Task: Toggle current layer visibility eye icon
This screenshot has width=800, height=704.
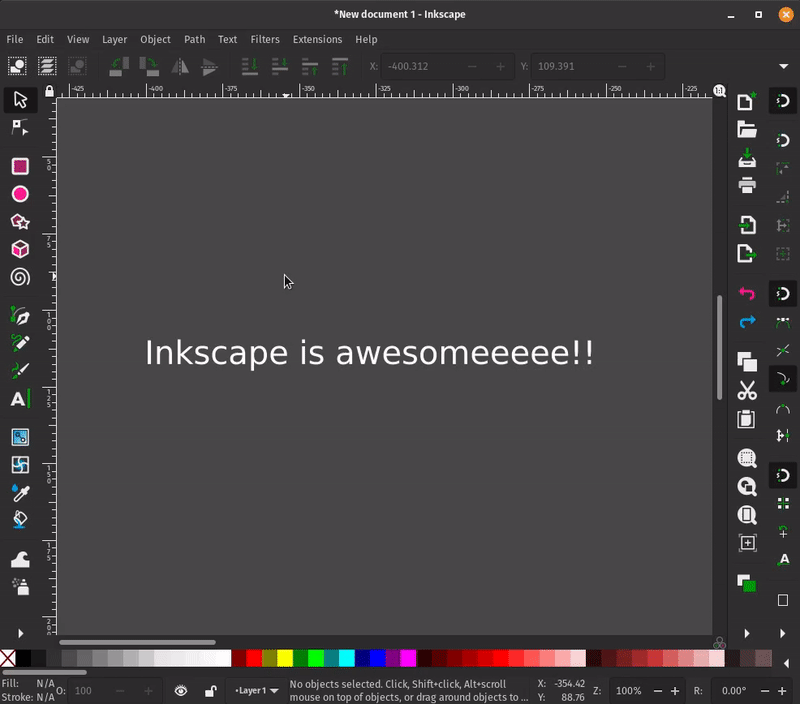Action: [181, 690]
